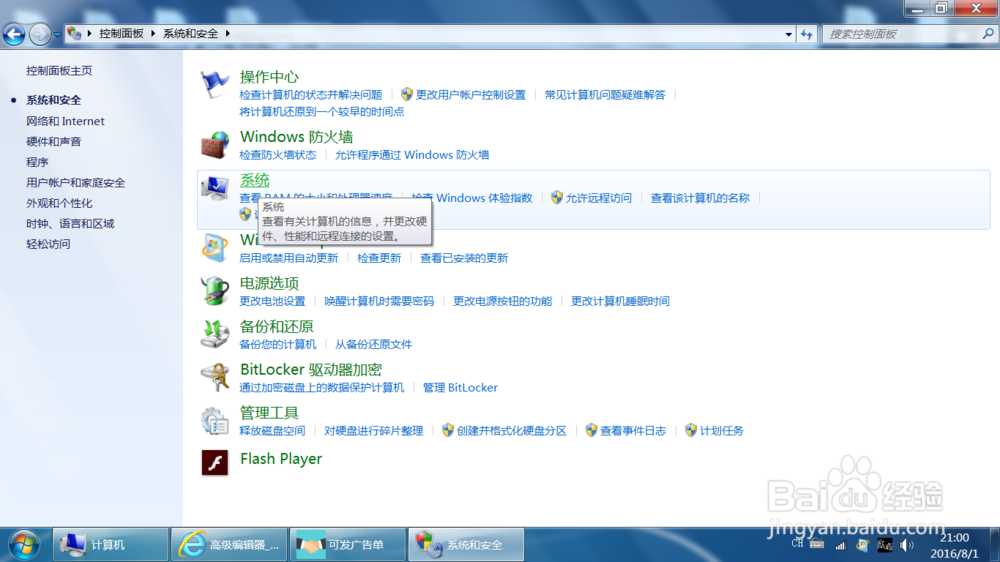The height and width of the screenshot is (562, 1000).
Task: Click the volume speaker tray icon
Action: (x=906, y=545)
